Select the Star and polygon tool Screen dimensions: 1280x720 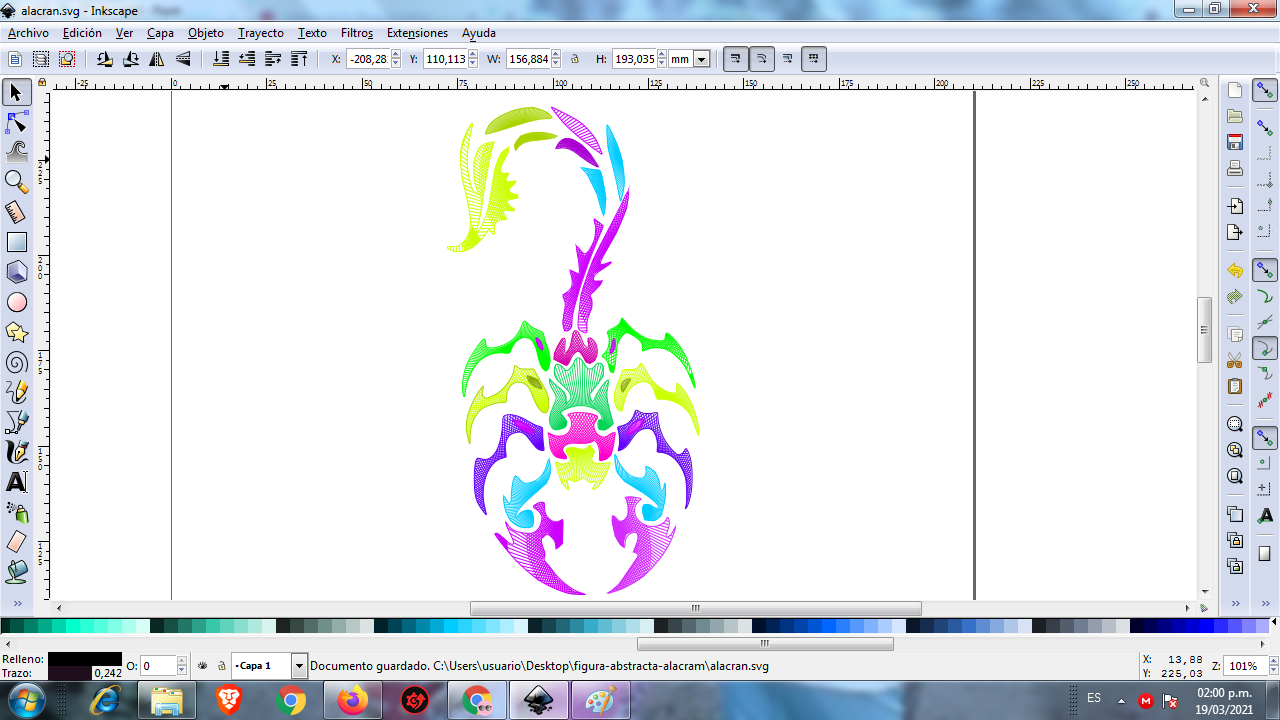click(16, 332)
